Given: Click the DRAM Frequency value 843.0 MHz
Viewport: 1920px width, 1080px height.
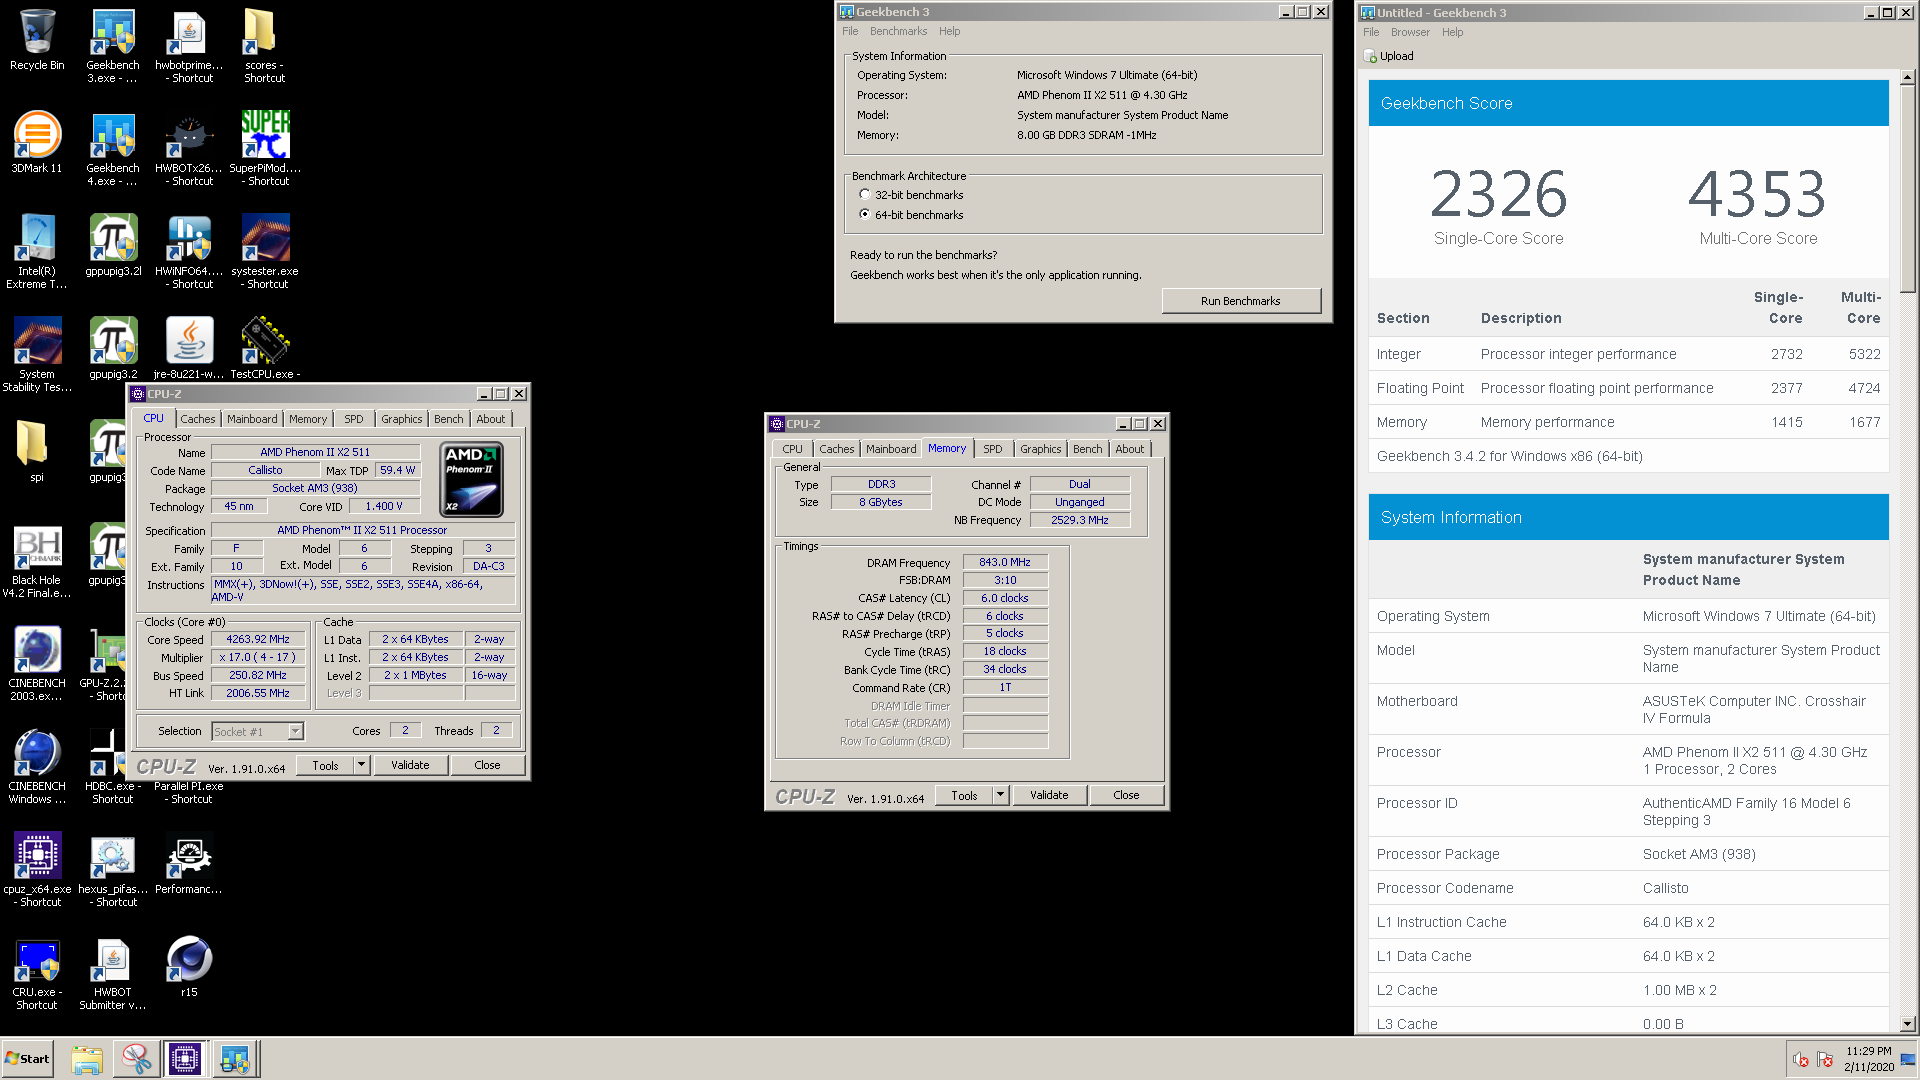Looking at the screenshot, I should 1005,563.
